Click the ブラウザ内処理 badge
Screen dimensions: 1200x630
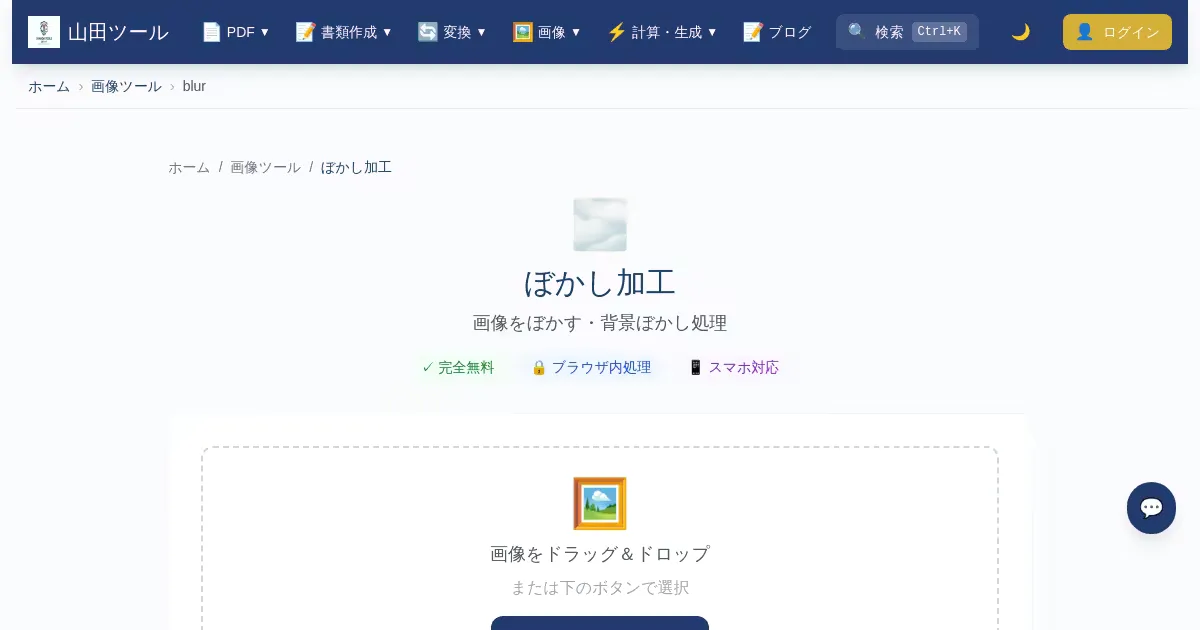click(x=591, y=367)
